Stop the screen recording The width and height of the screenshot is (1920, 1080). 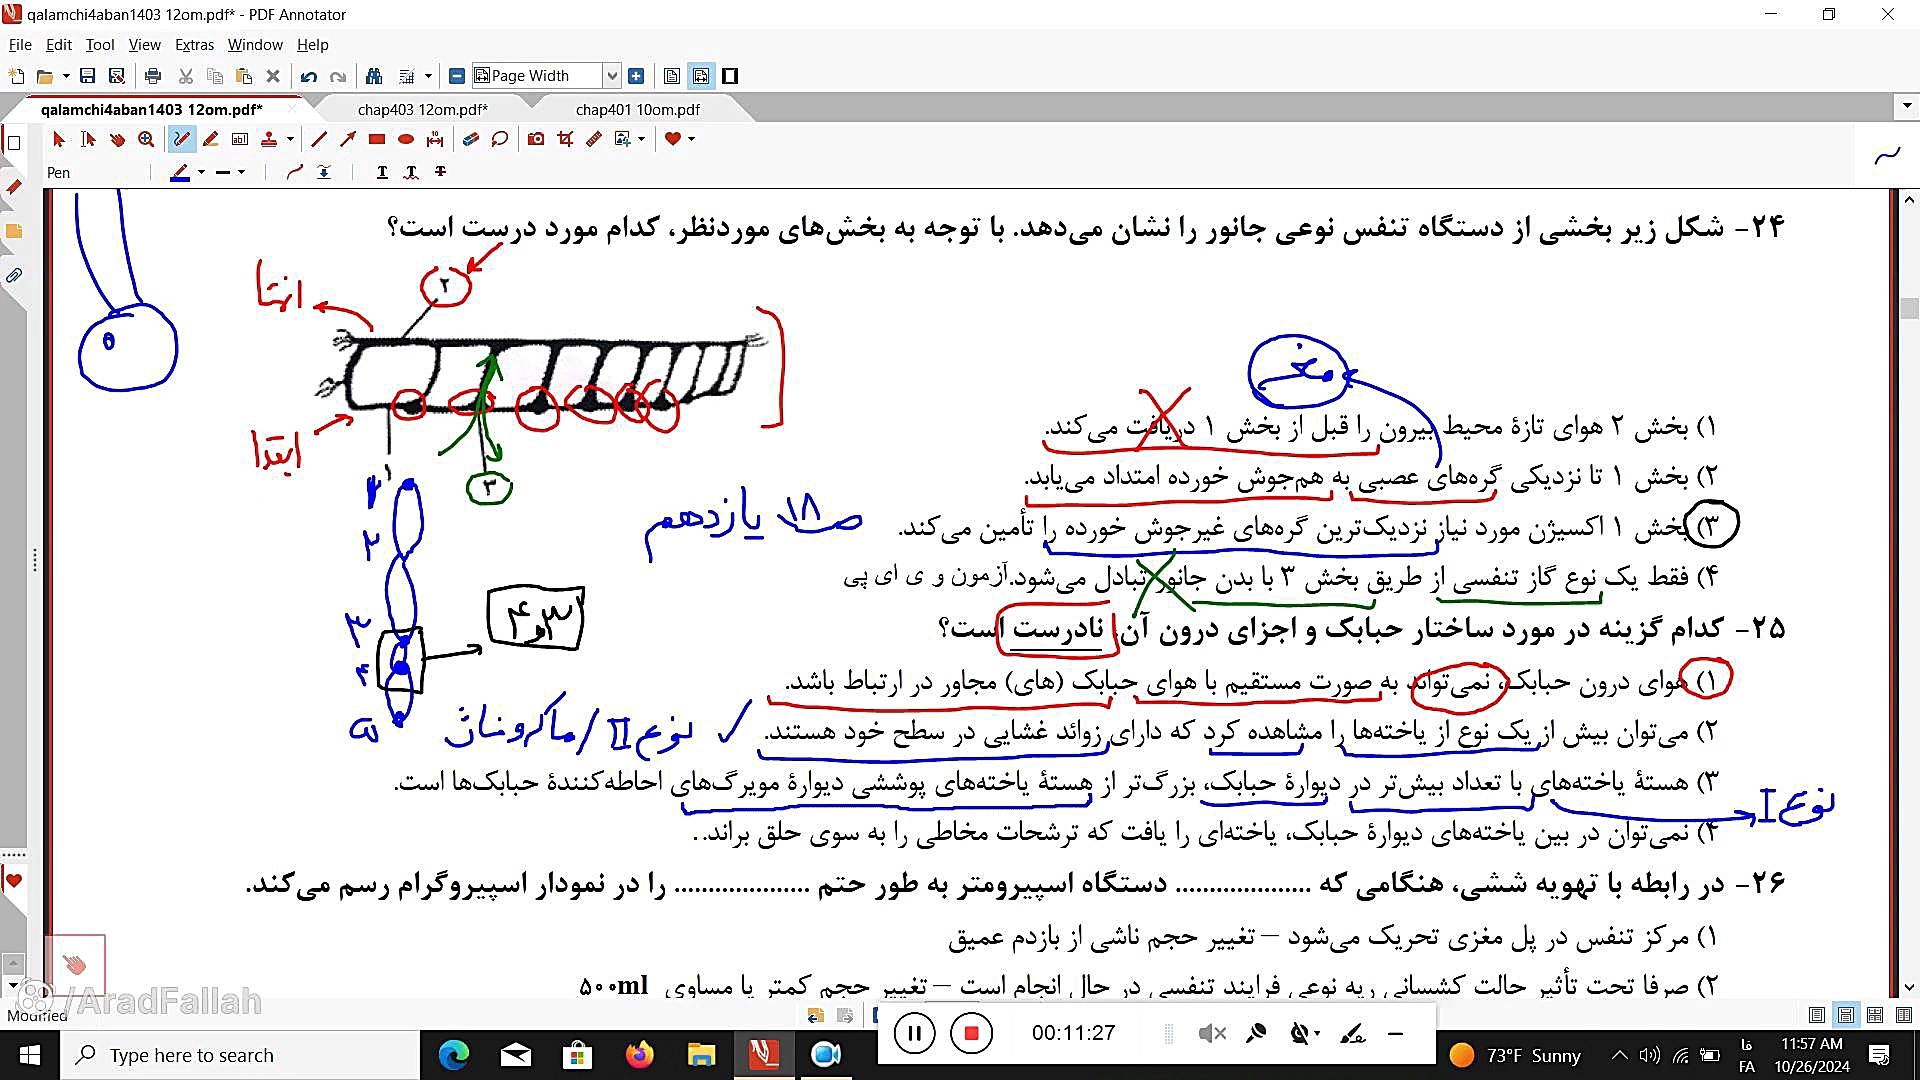click(x=971, y=1033)
